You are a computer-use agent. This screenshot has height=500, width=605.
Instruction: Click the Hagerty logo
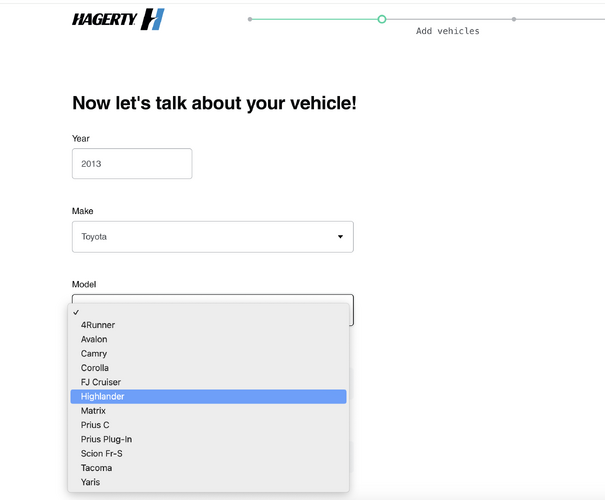click(118, 19)
